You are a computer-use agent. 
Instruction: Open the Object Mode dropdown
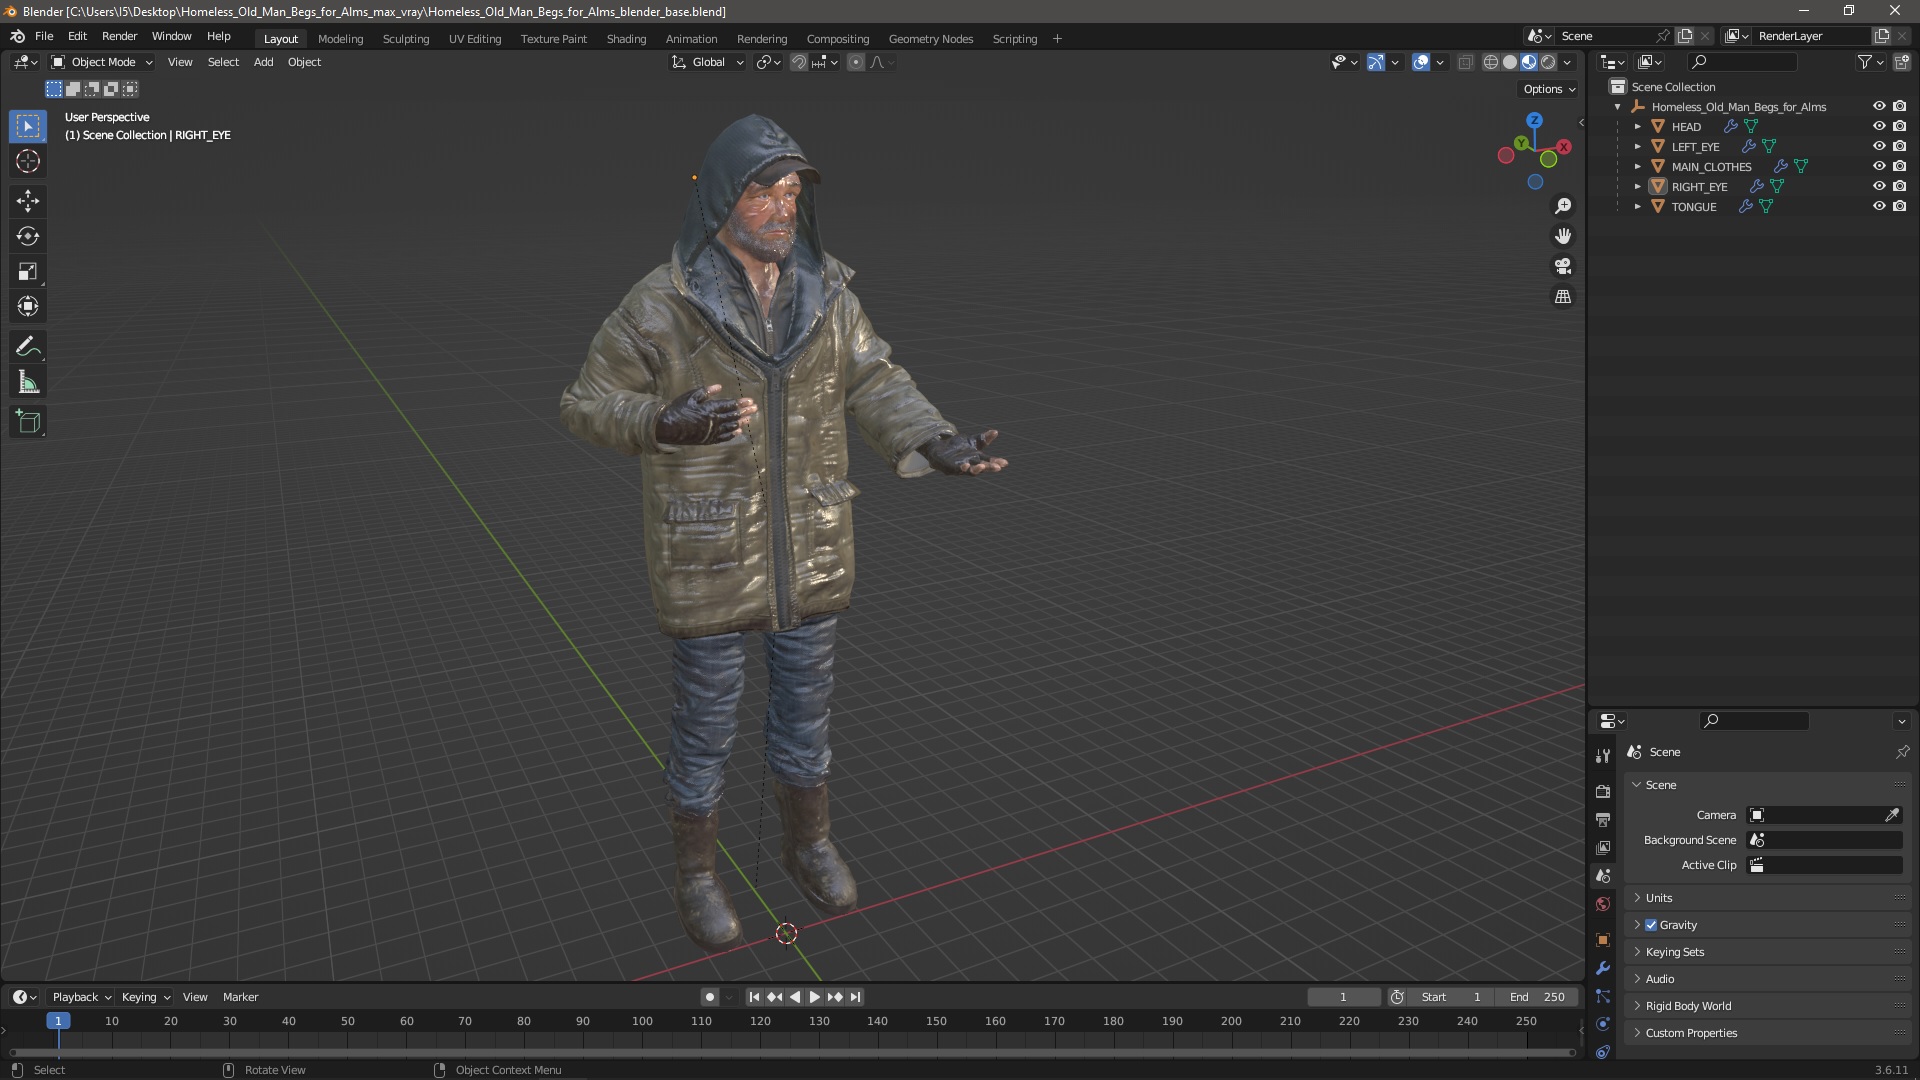pos(102,62)
